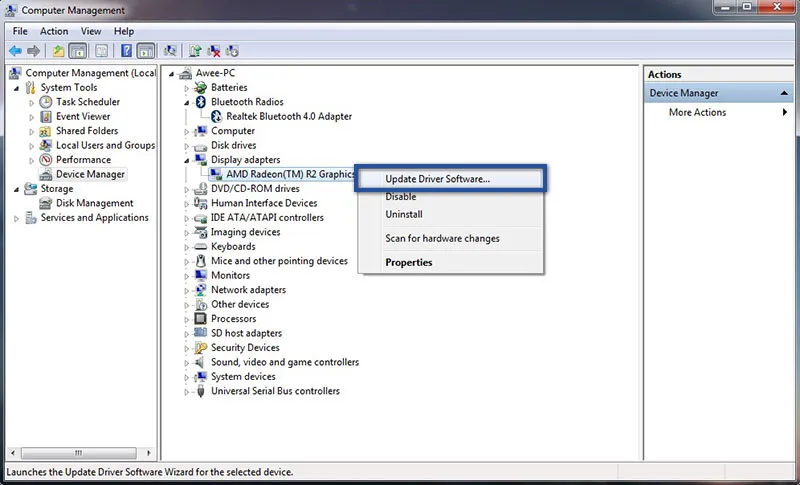800x485 pixels.
Task: Click the uninstall device red X toolbar icon
Action: 214,51
